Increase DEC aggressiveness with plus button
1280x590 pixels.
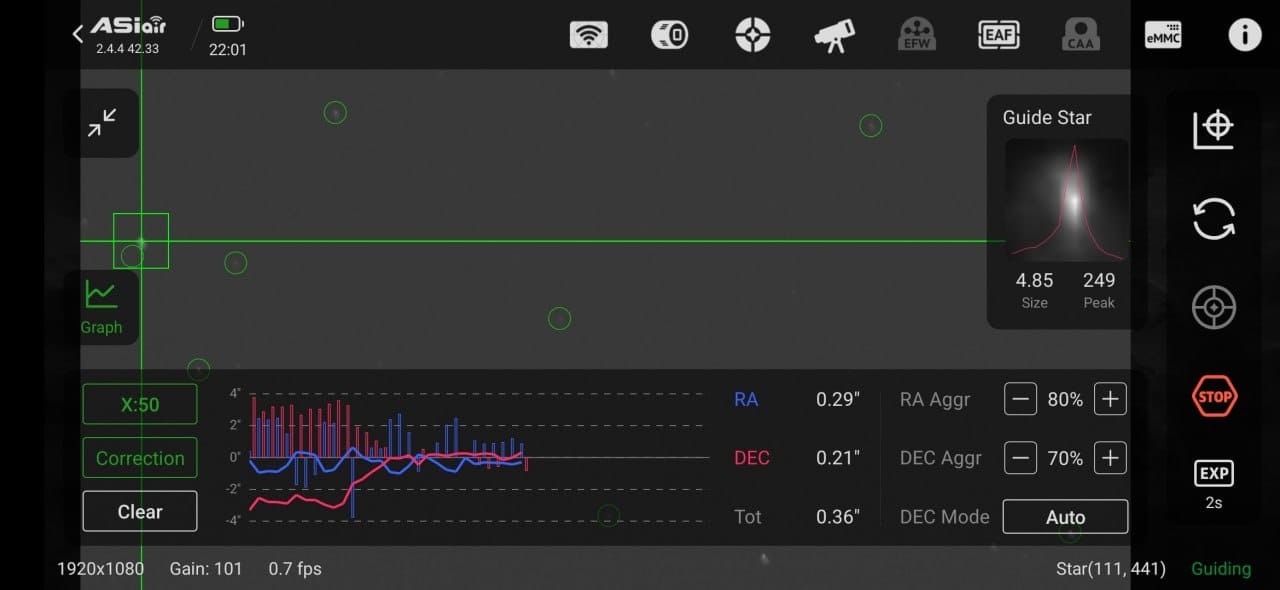(x=1110, y=458)
